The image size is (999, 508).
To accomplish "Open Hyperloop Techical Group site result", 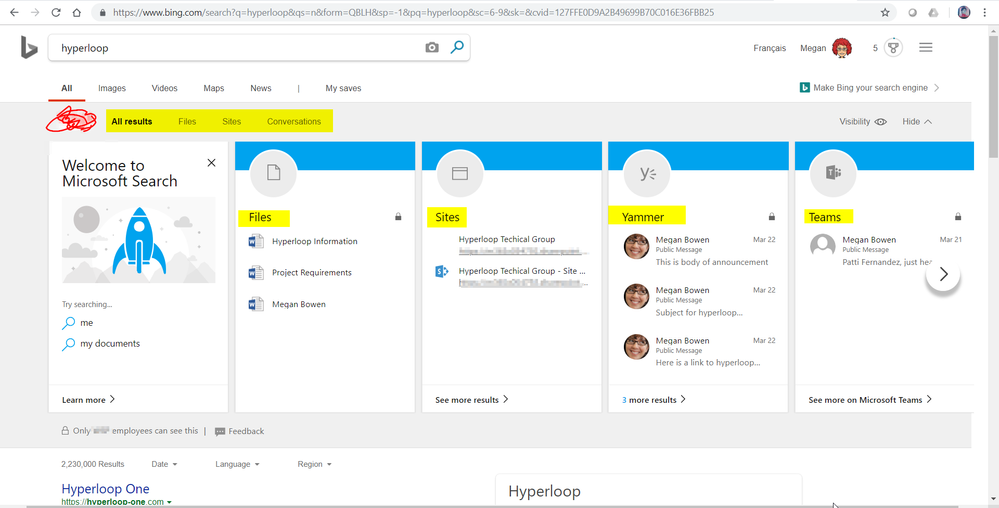I will click(507, 240).
